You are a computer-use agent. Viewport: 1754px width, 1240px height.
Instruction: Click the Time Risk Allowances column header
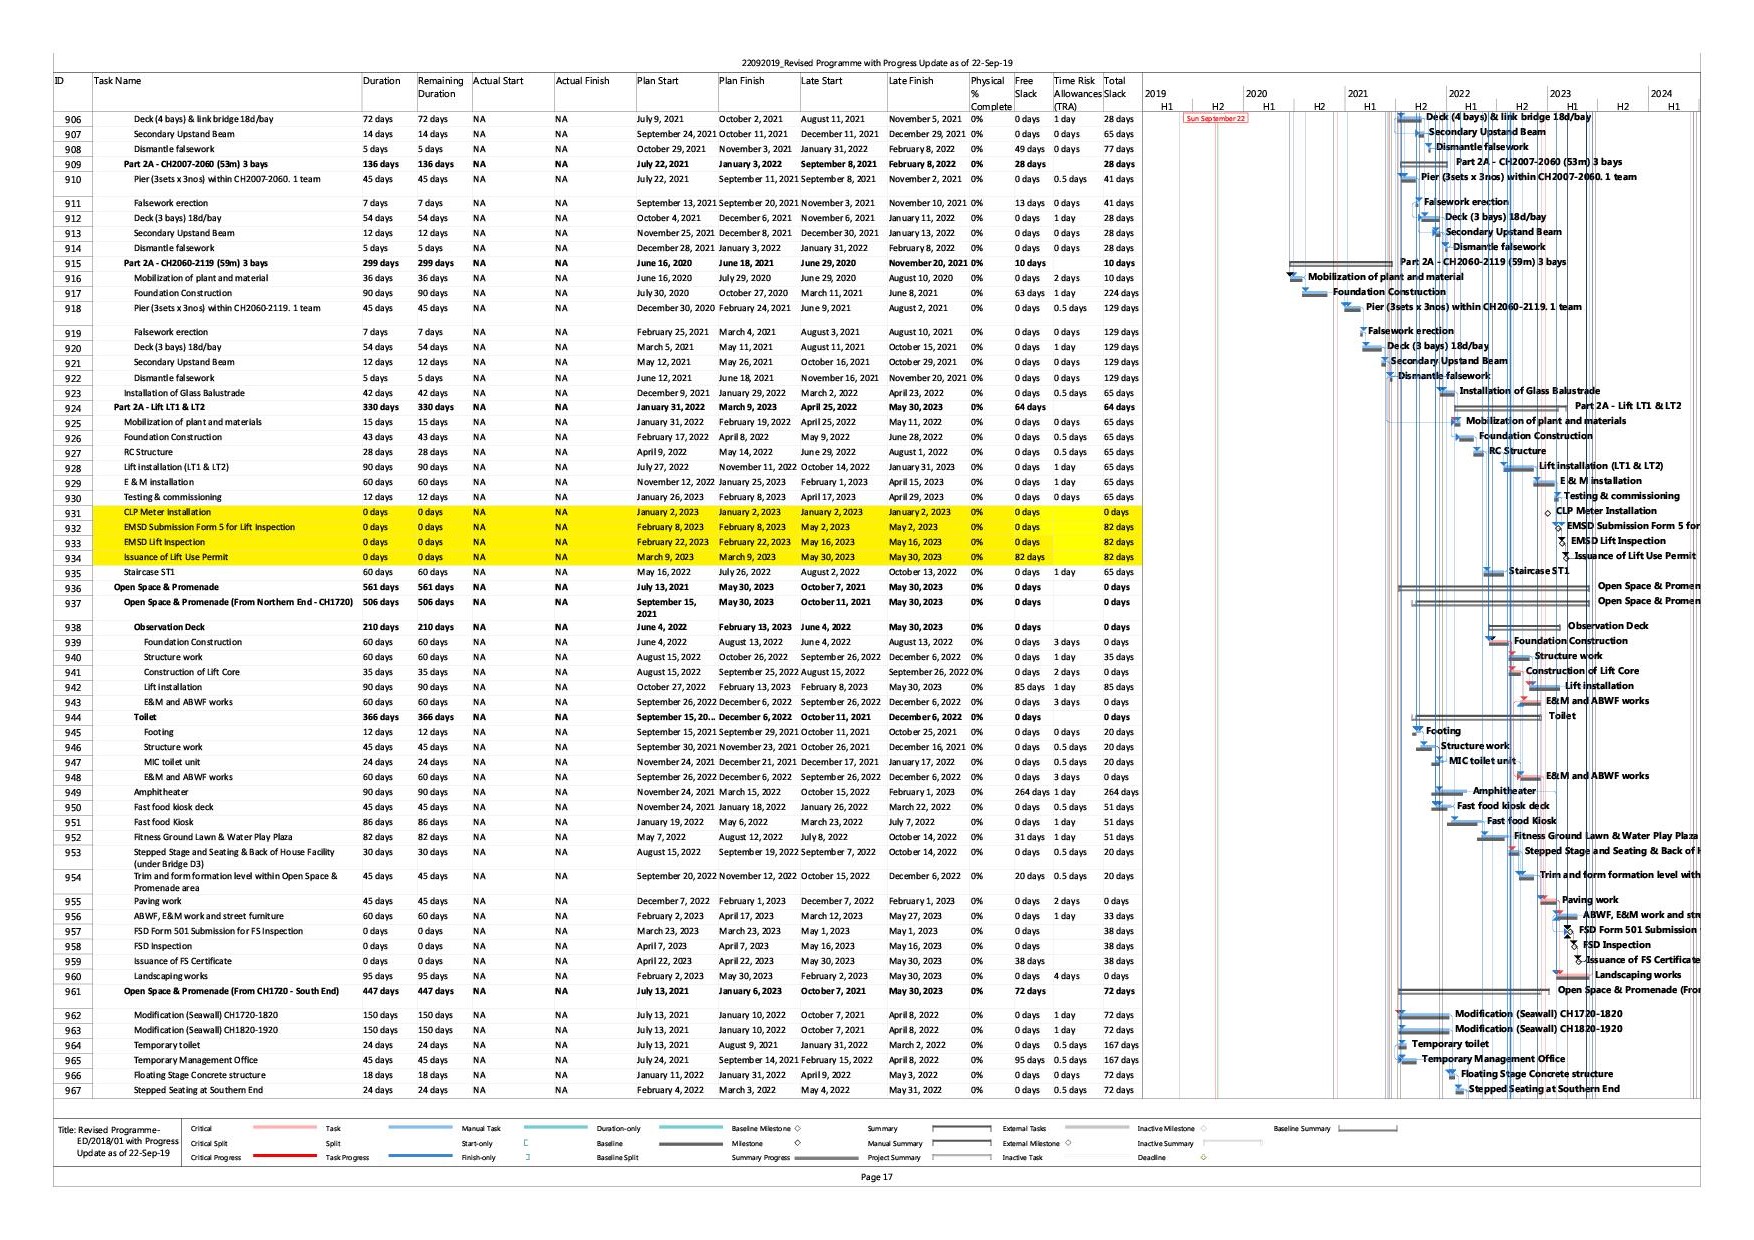(1077, 93)
